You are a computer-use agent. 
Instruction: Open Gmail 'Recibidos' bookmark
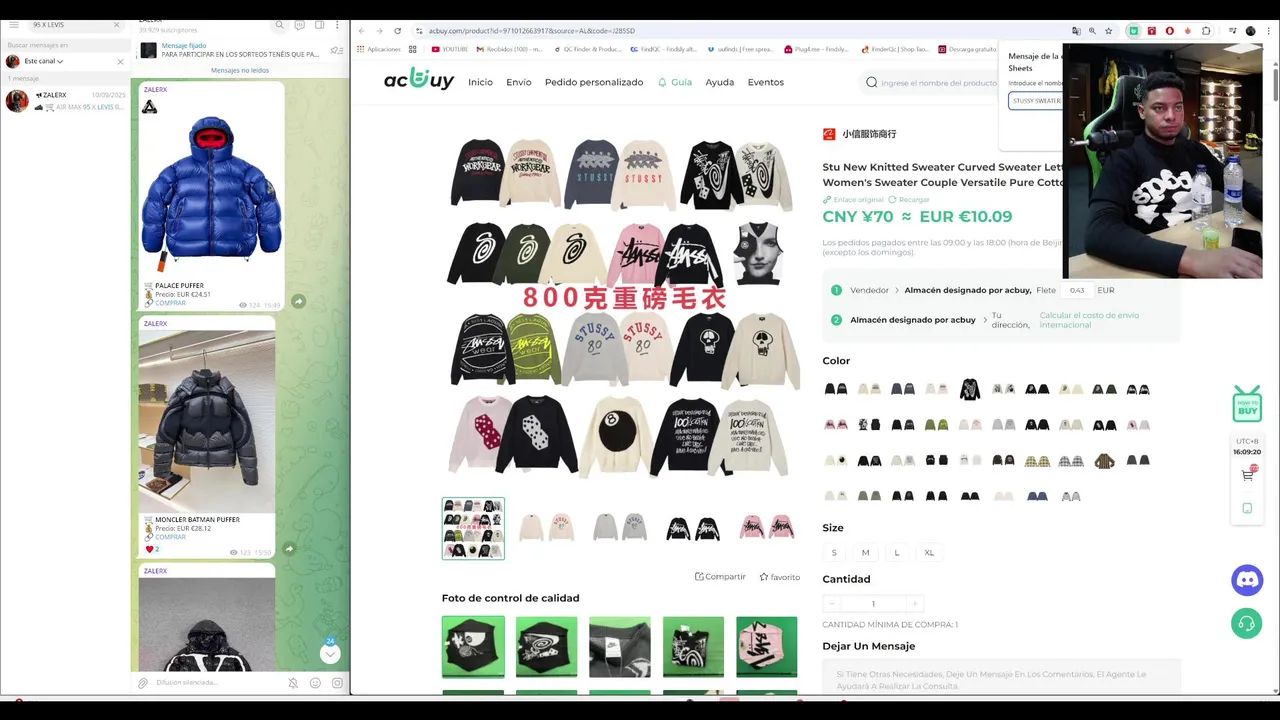pos(510,49)
